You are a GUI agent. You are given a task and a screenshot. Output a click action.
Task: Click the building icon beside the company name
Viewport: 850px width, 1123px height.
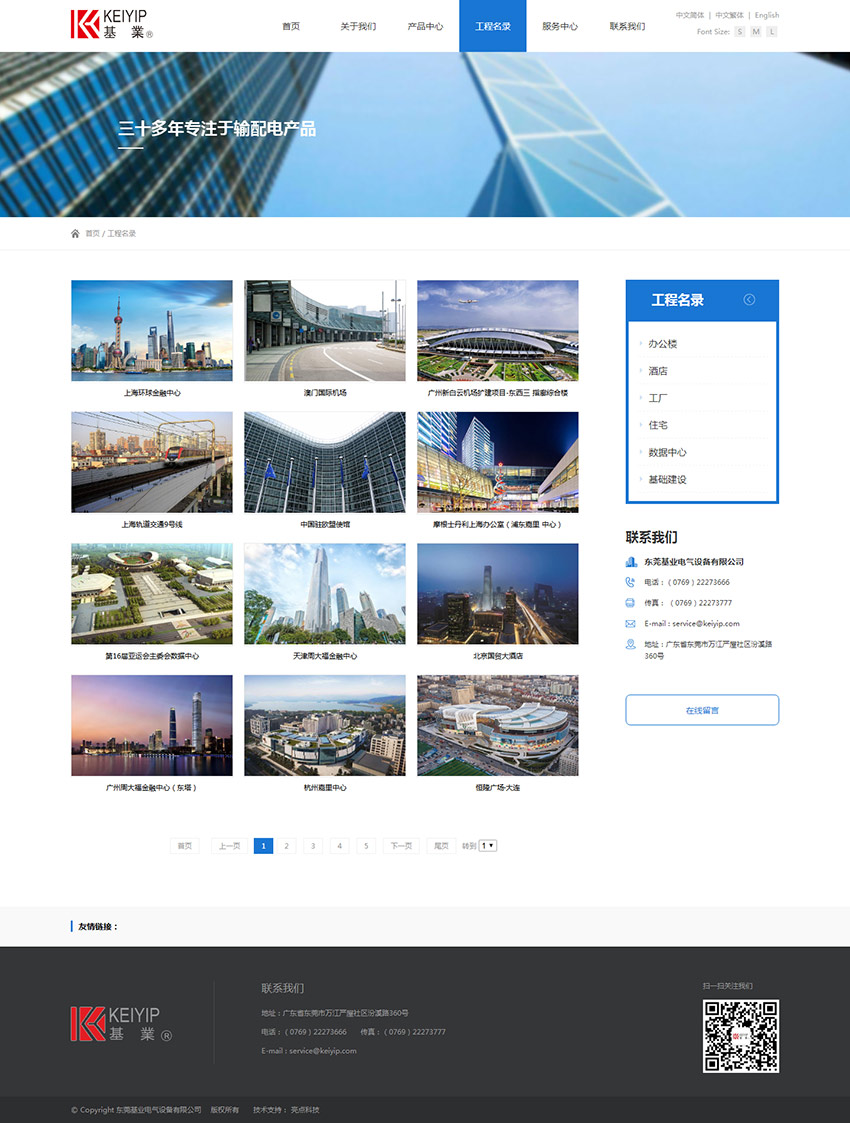click(x=630, y=562)
